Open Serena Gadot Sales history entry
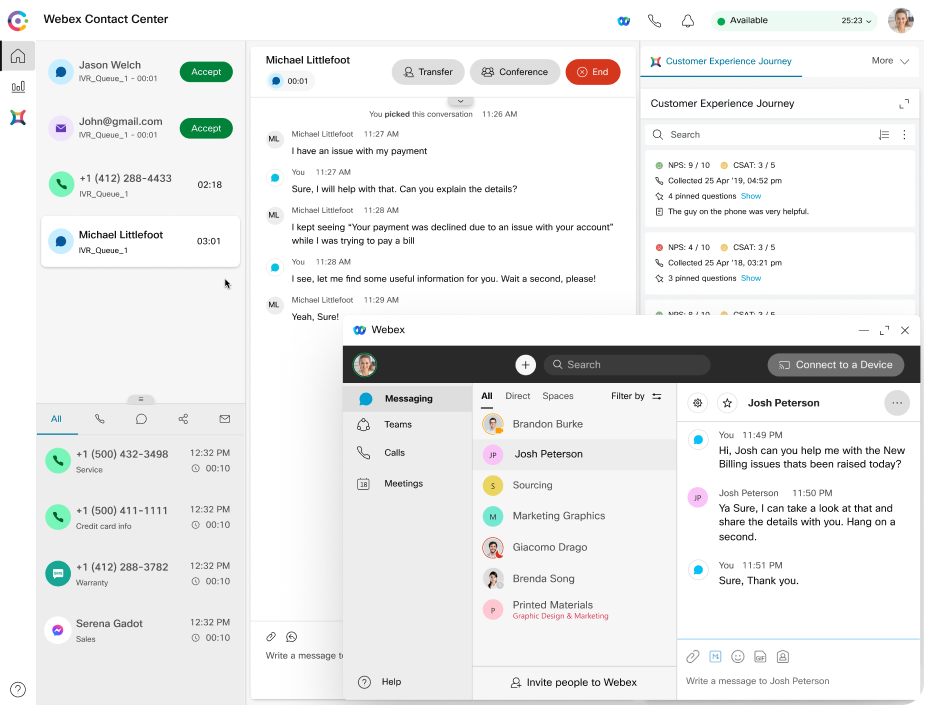The width and height of the screenshot is (925, 706). (x=140, y=631)
